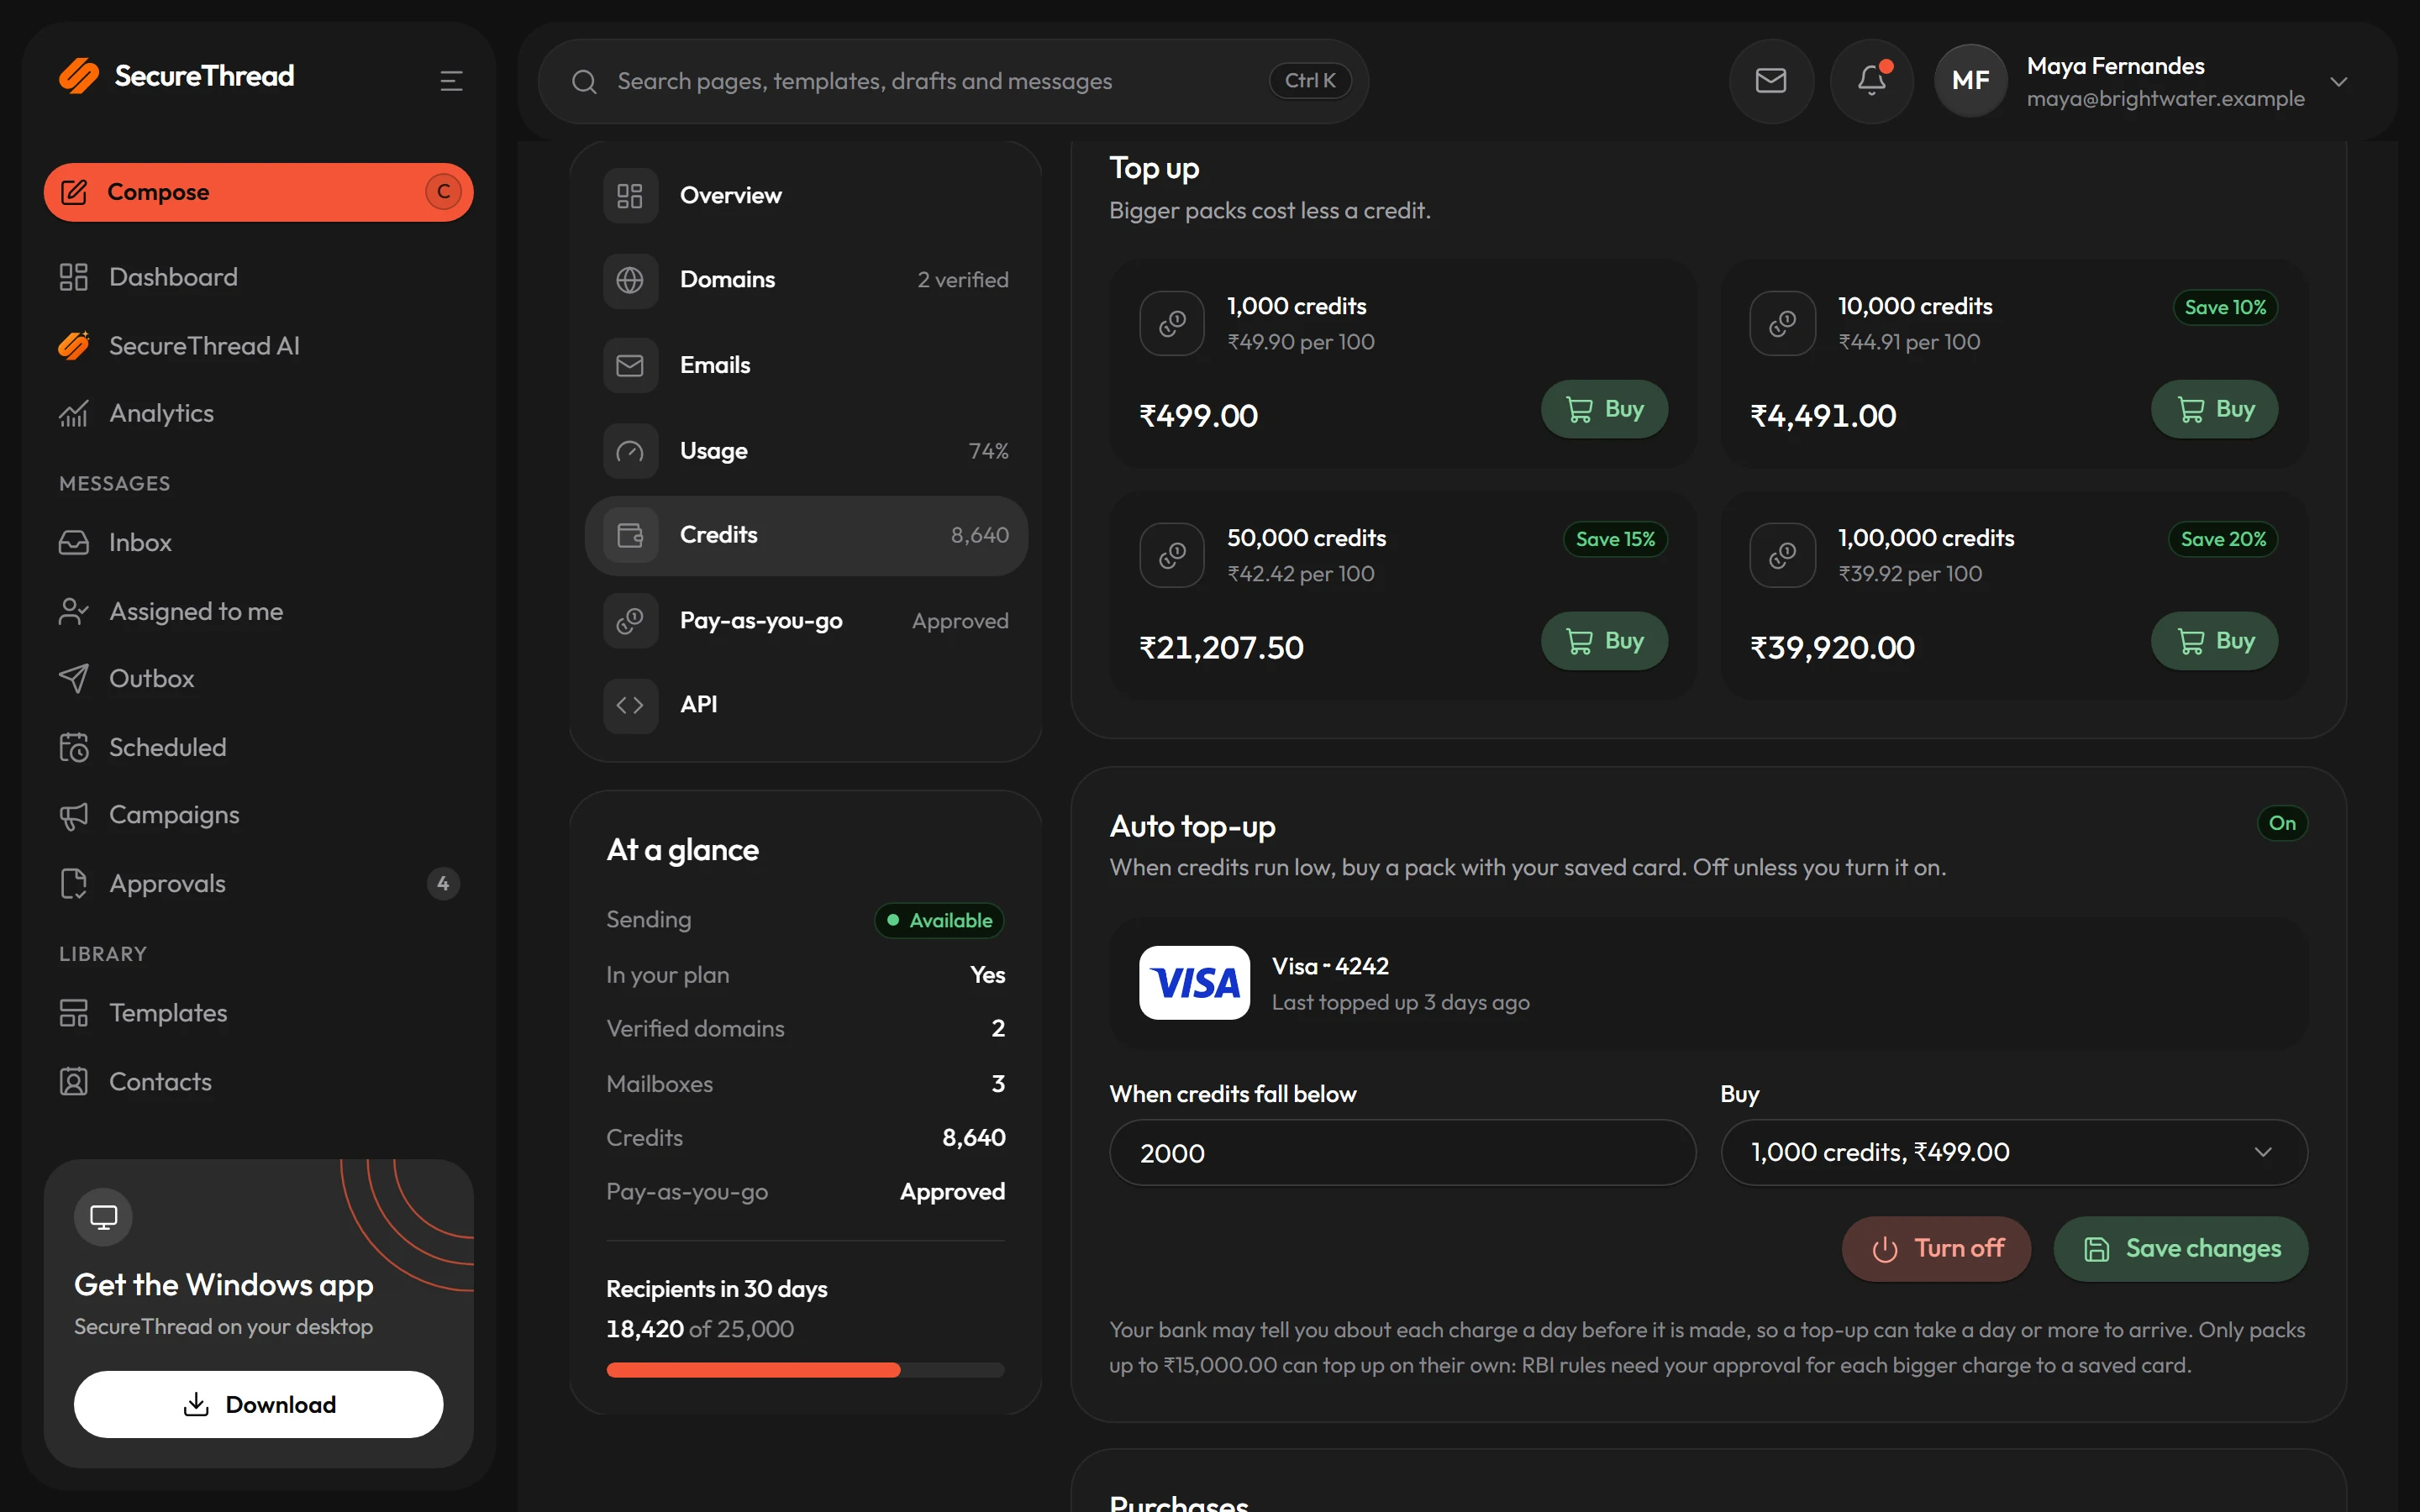Open Contacts
The image size is (2420, 1512).
pyautogui.click(x=258, y=1081)
